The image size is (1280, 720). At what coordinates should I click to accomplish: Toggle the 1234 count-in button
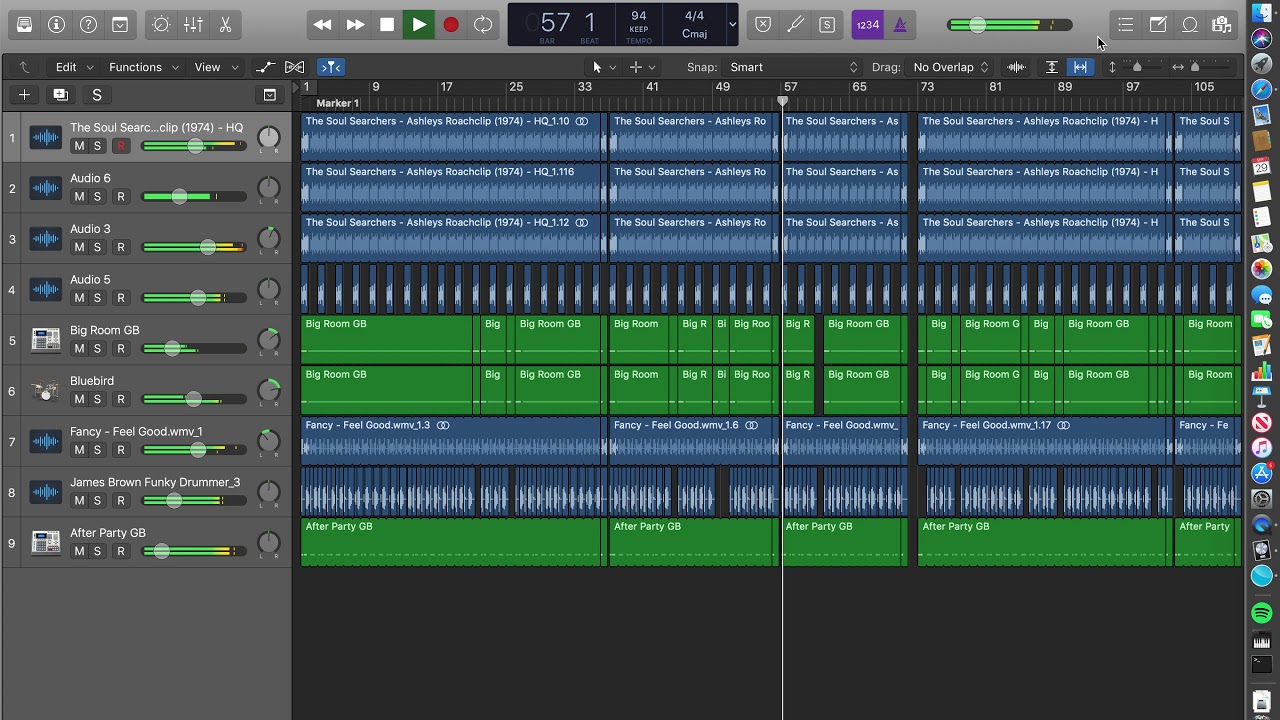[x=868, y=25]
